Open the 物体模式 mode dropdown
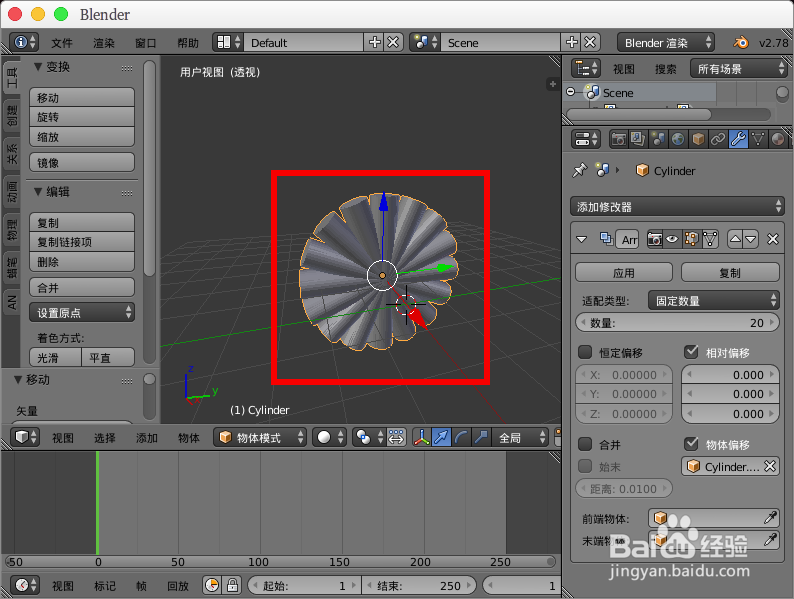 click(260, 437)
